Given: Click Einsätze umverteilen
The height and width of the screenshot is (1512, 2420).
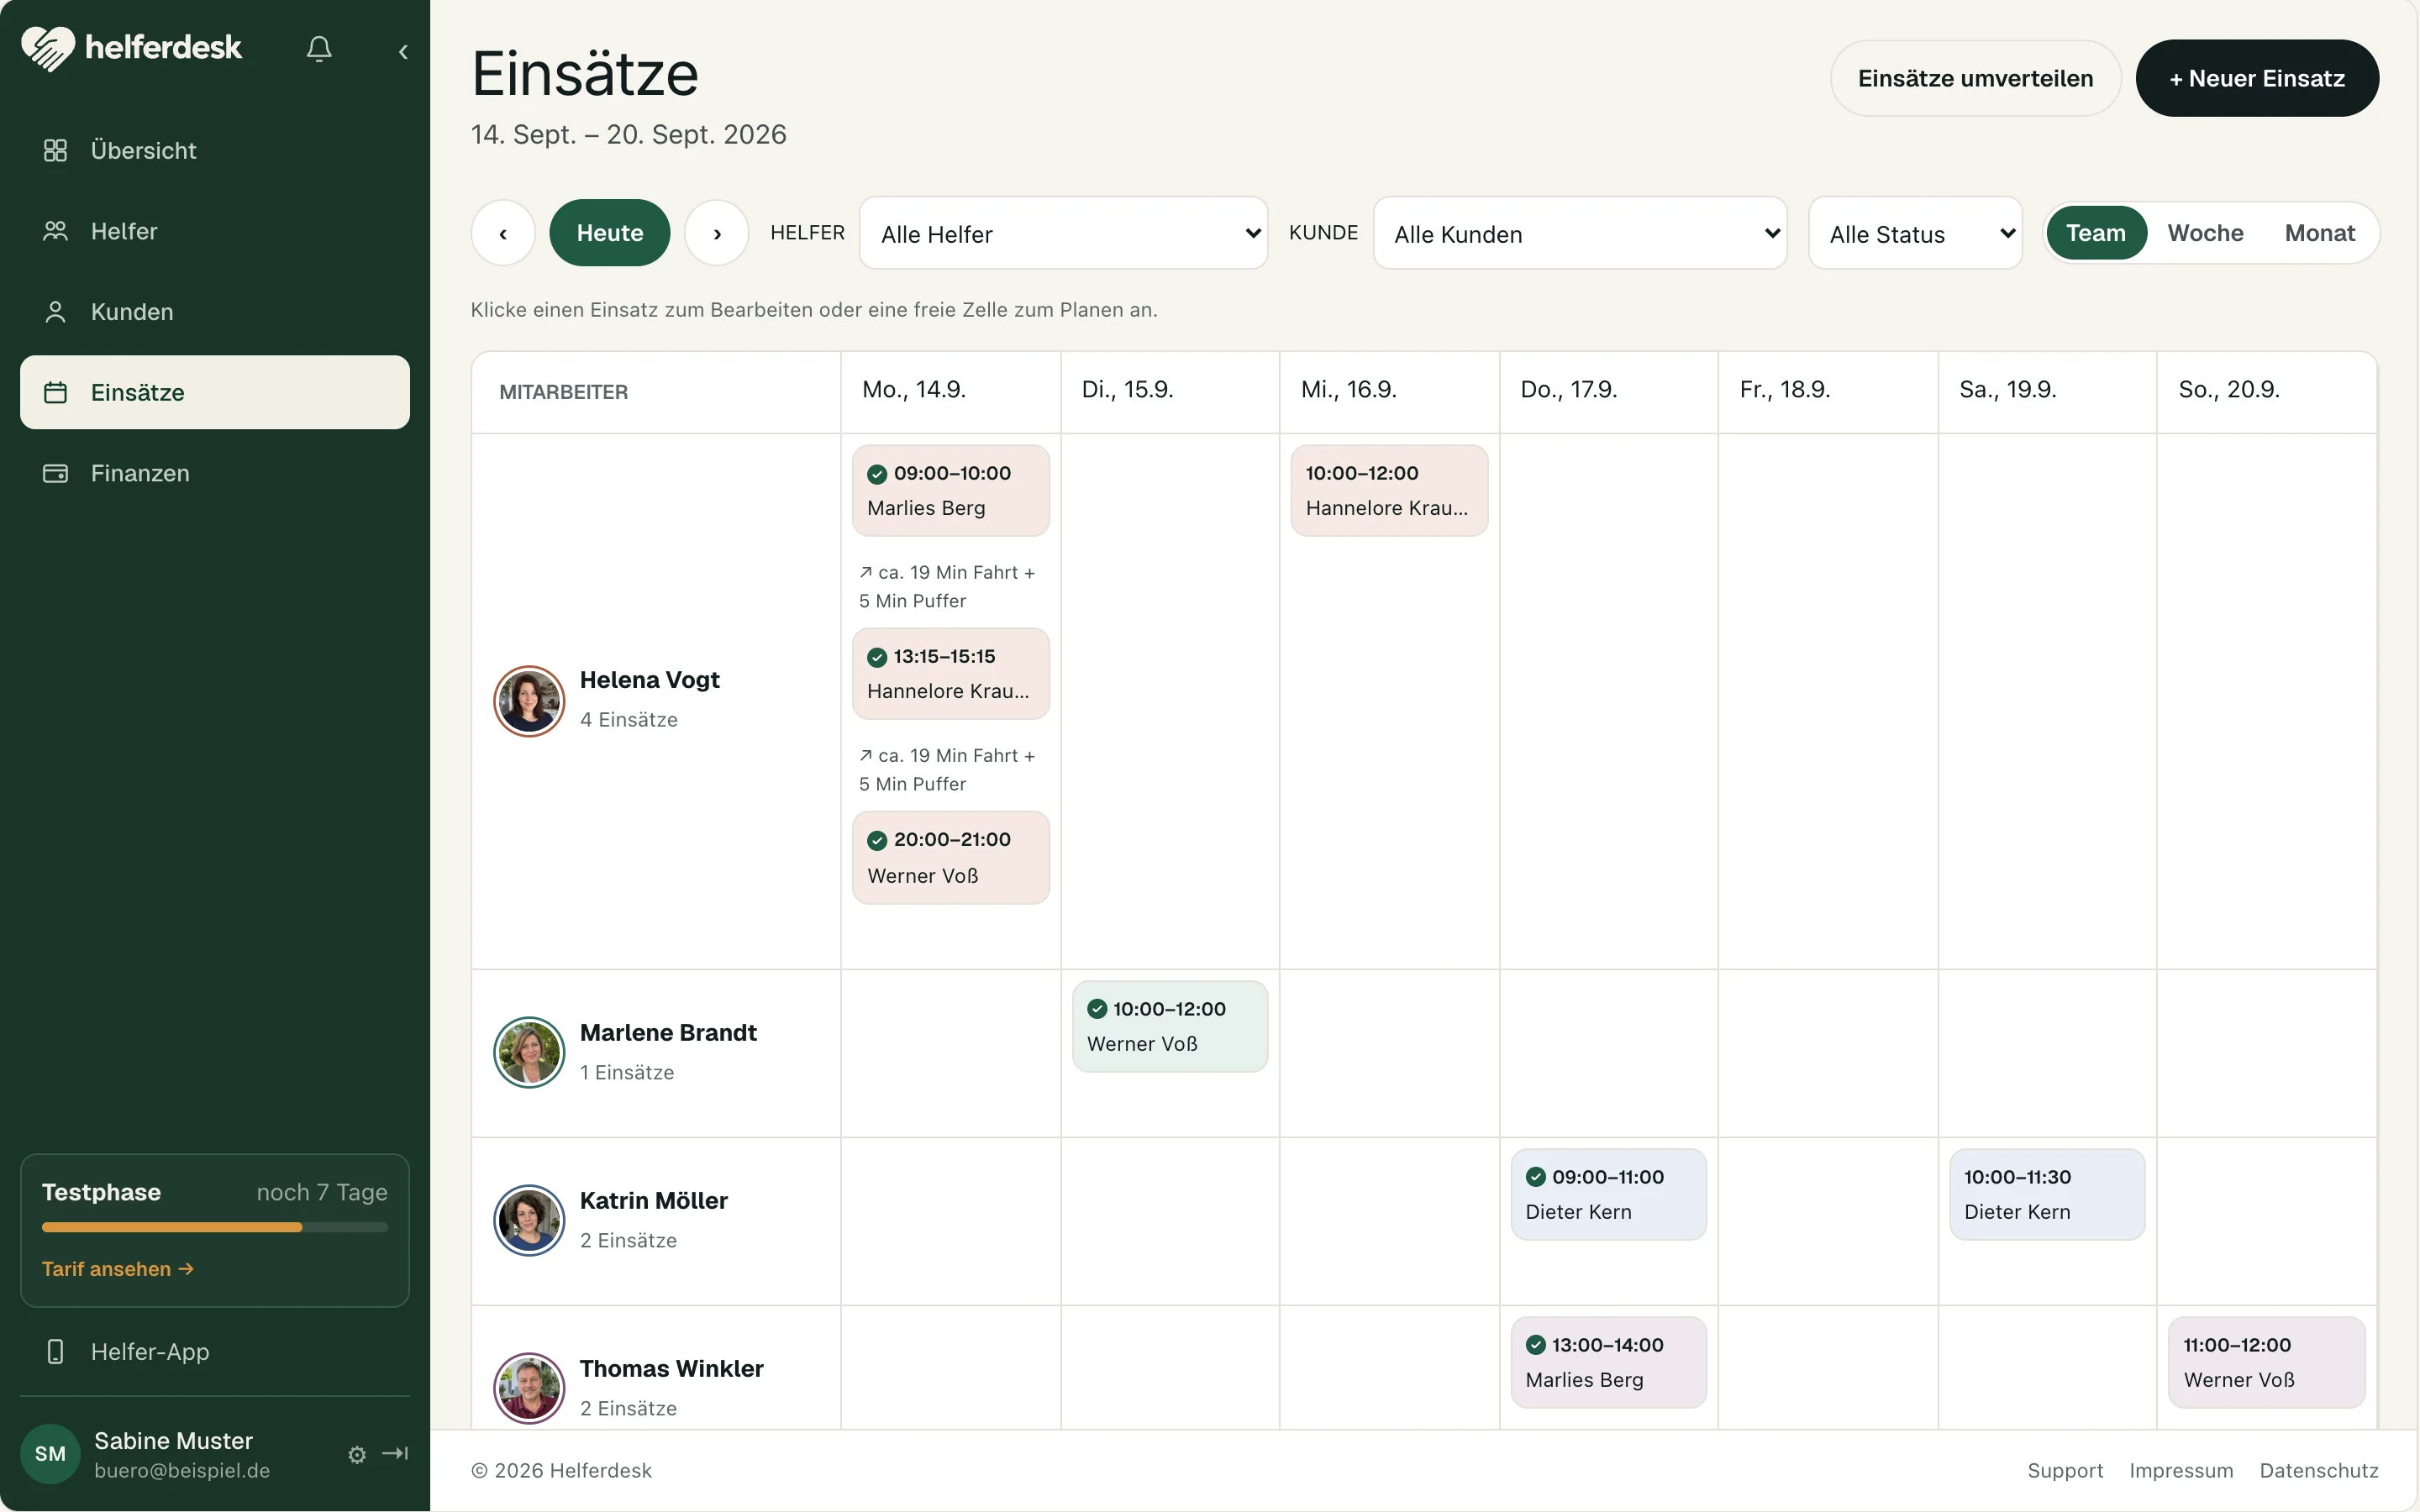Looking at the screenshot, I should click(x=1975, y=78).
